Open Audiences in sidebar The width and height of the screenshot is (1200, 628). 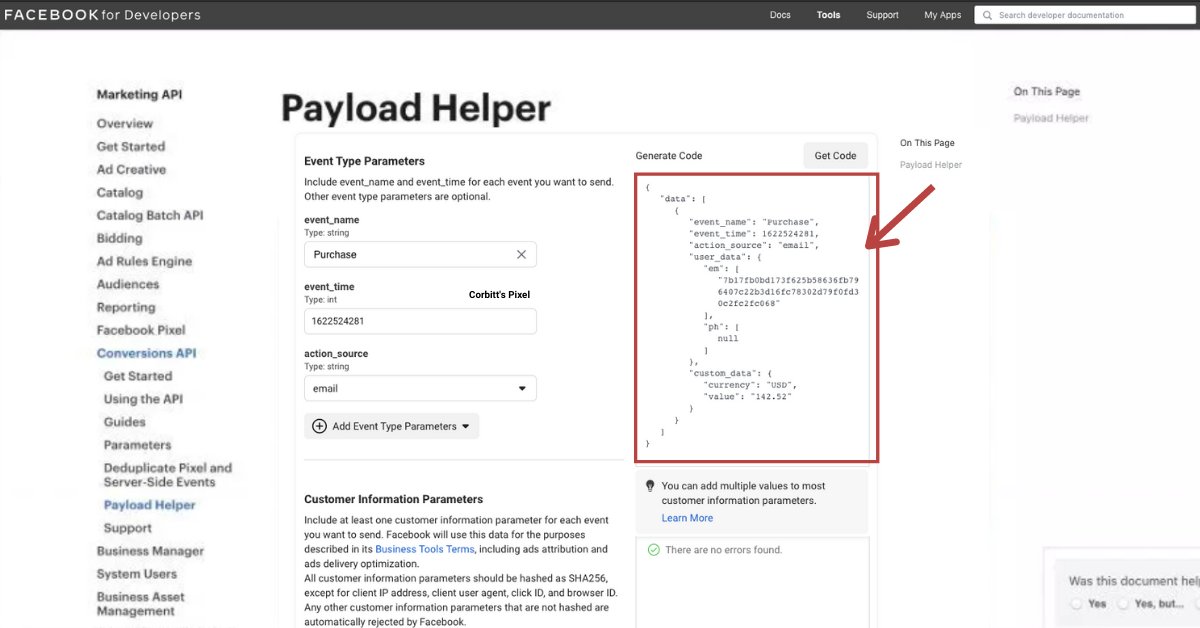pyautogui.click(x=127, y=285)
